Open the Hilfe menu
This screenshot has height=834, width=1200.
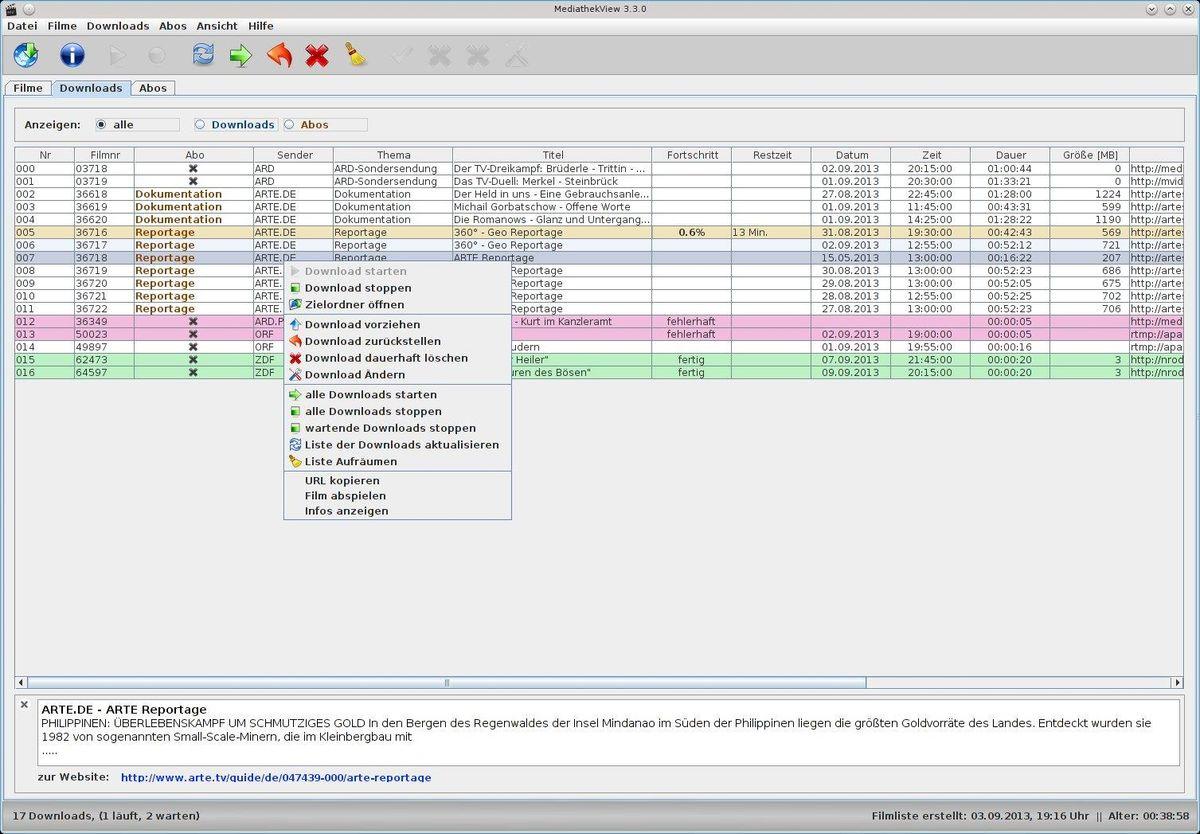click(261, 26)
